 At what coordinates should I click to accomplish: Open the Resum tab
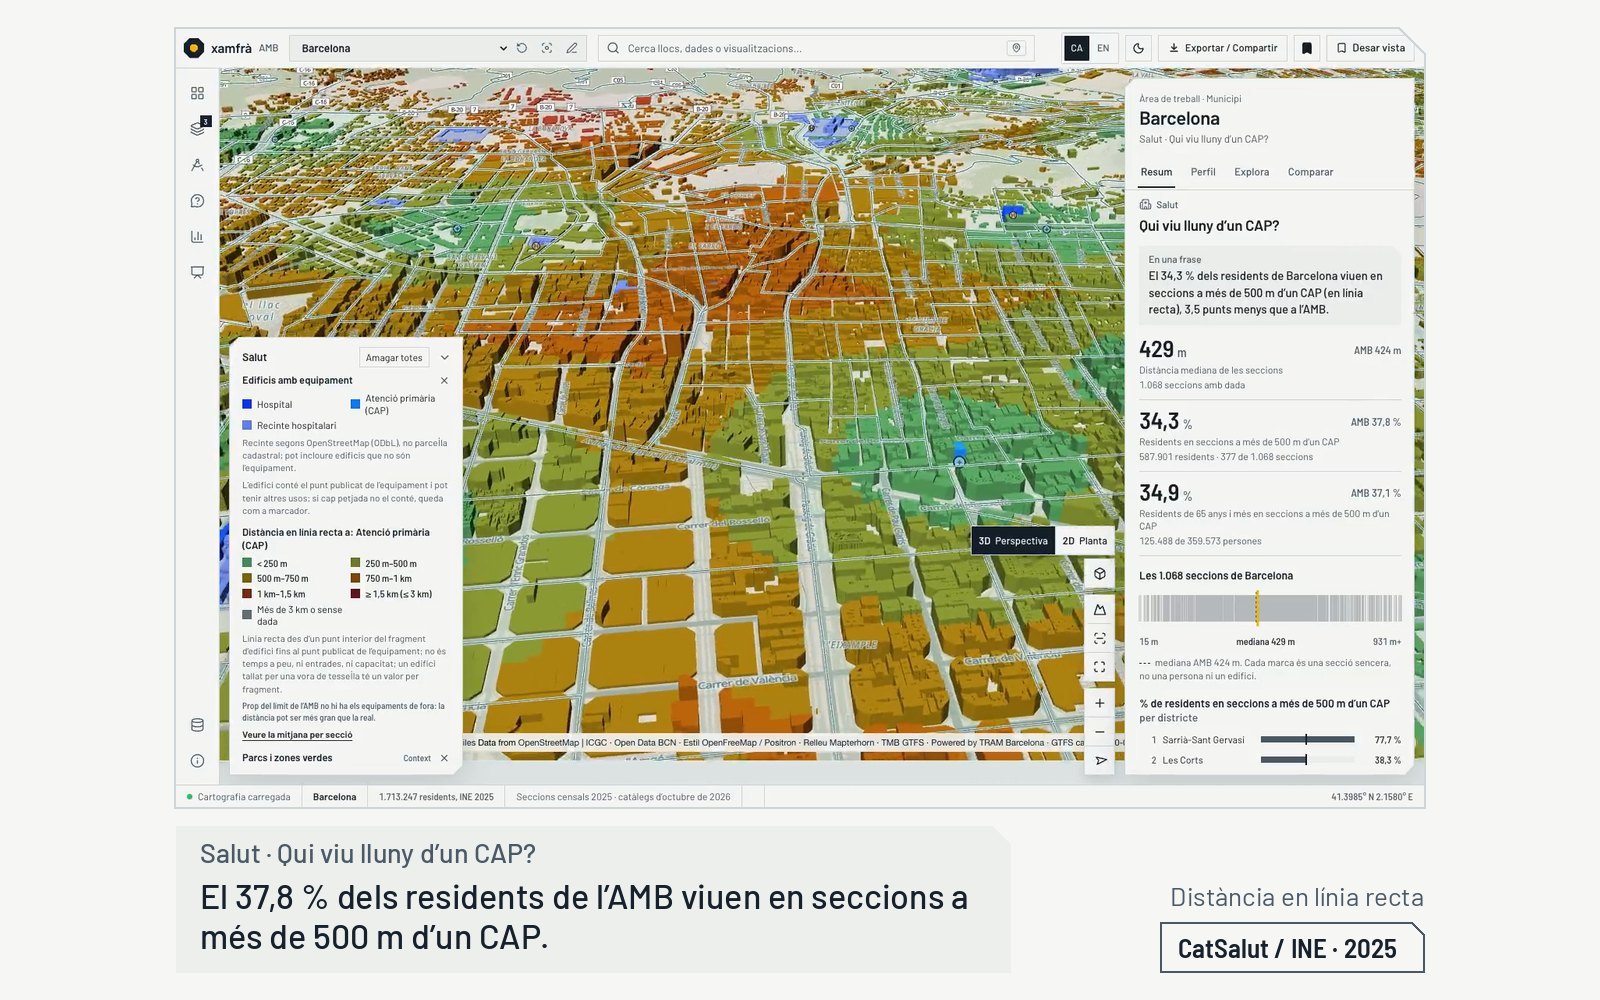(x=1156, y=172)
